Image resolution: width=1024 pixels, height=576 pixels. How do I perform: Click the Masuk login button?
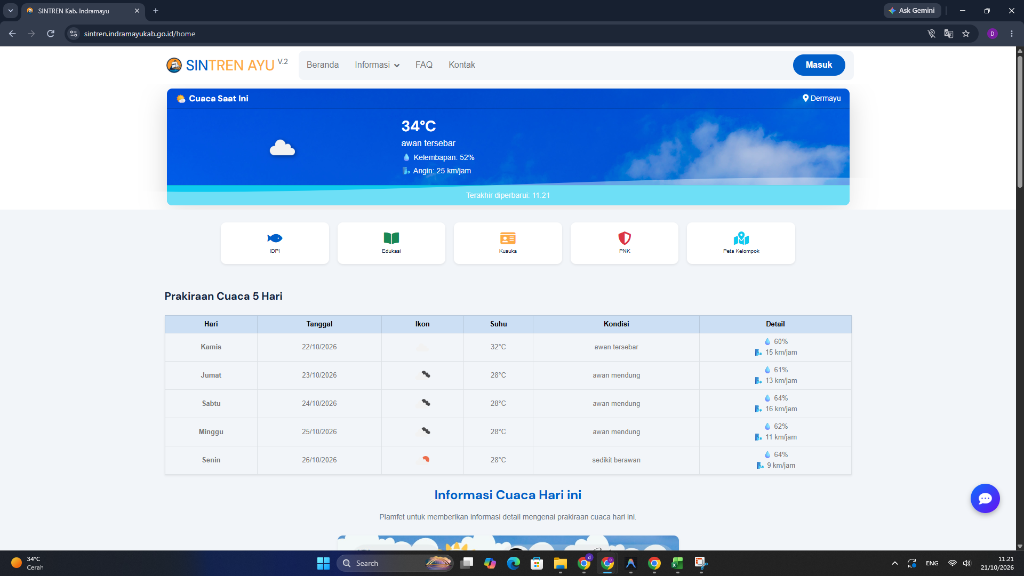tap(819, 65)
